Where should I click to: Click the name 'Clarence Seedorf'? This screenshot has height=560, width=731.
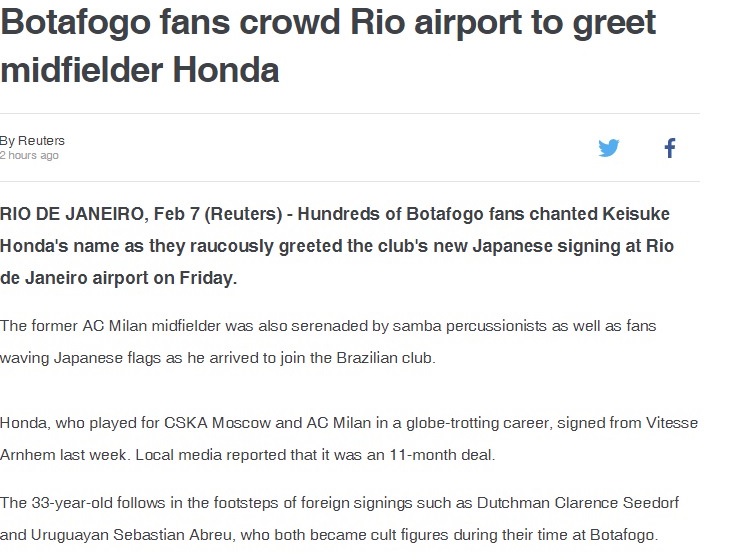[617, 503]
